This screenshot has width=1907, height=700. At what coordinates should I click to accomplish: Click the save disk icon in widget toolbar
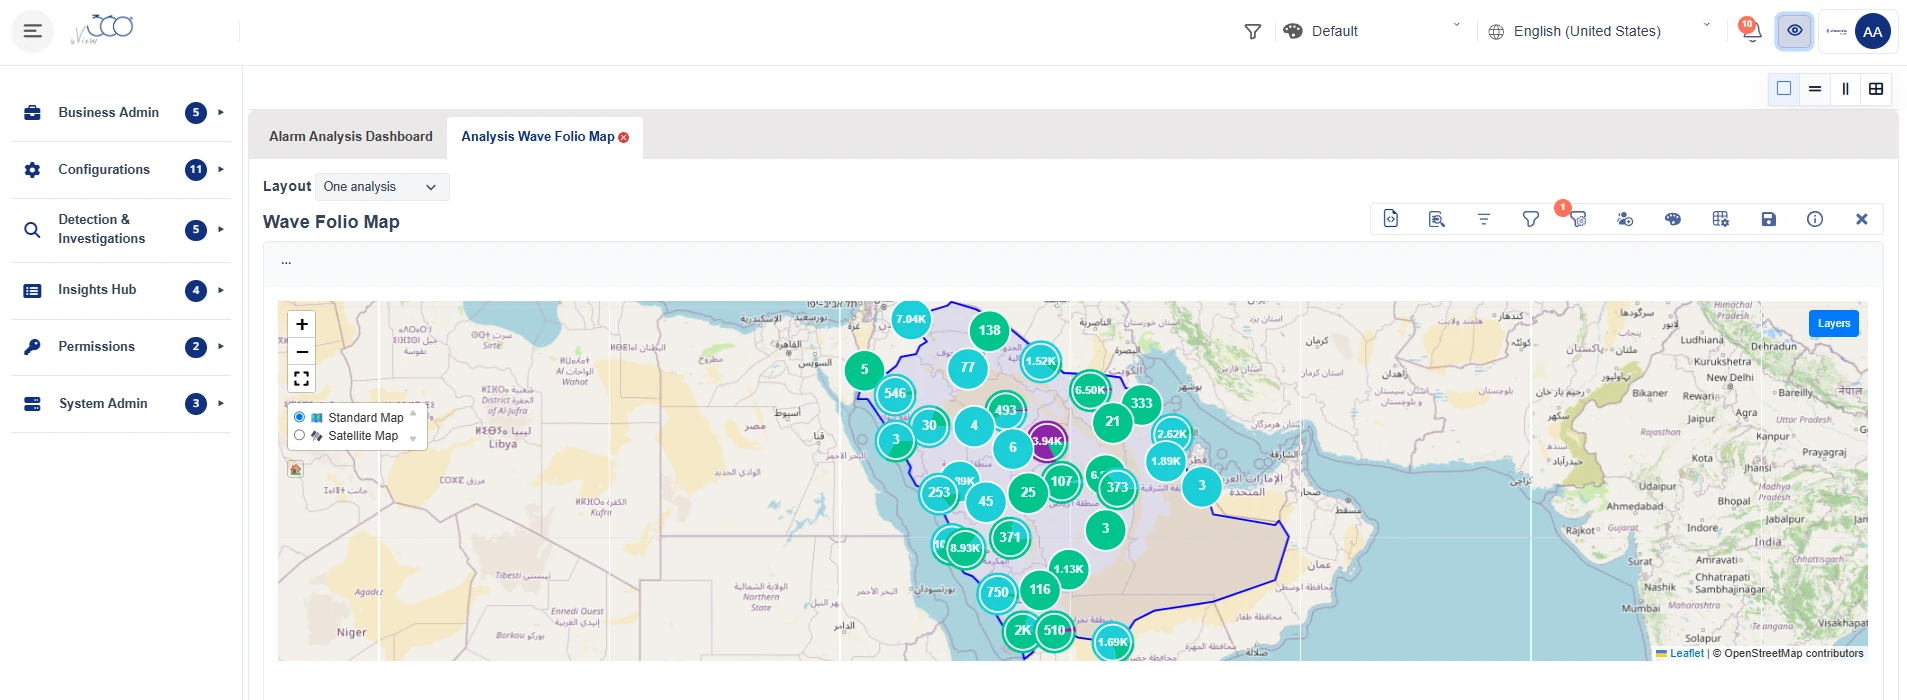1768,219
